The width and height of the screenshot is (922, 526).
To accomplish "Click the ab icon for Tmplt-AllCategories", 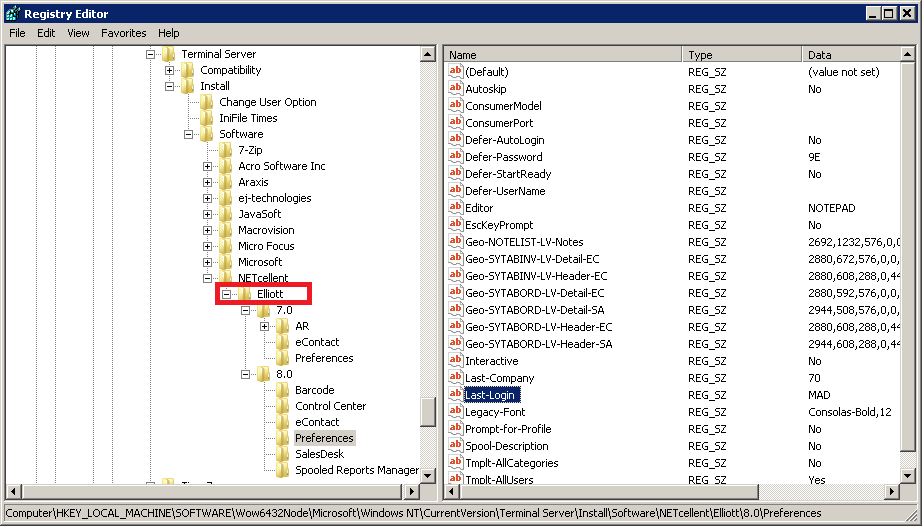I will pos(455,463).
